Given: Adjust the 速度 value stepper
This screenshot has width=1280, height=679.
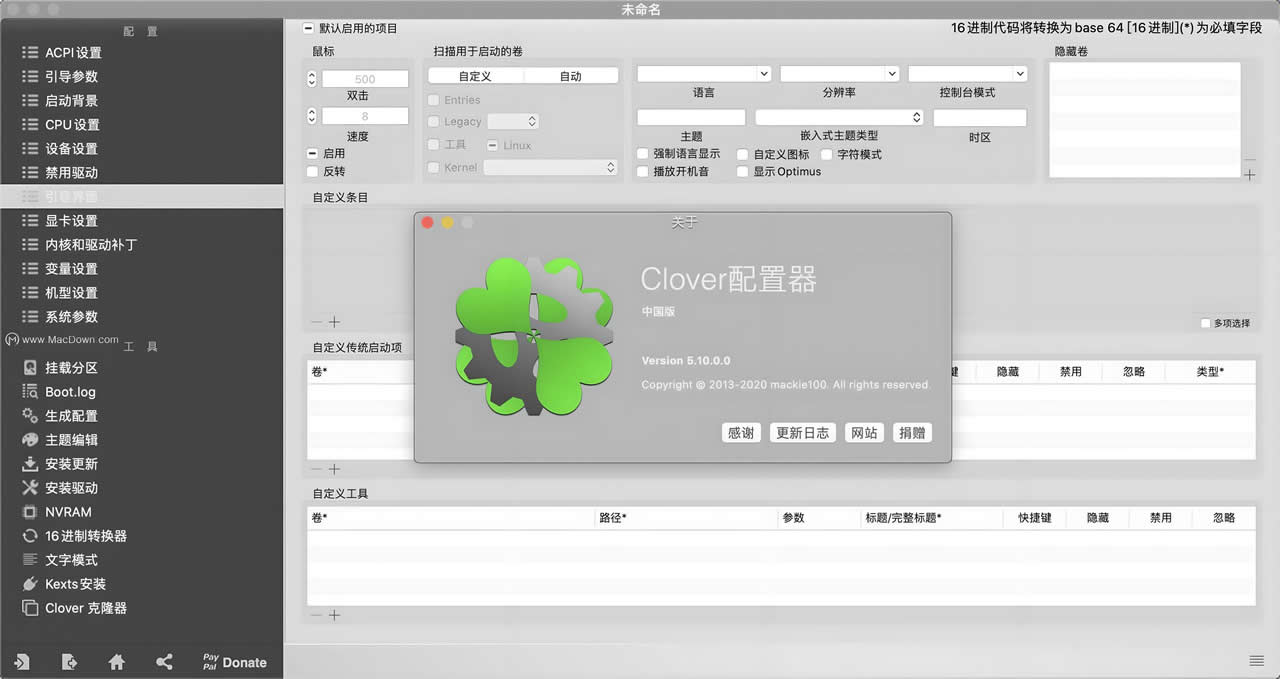Looking at the screenshot, I should pyautogui.click(x=311, y=116).
